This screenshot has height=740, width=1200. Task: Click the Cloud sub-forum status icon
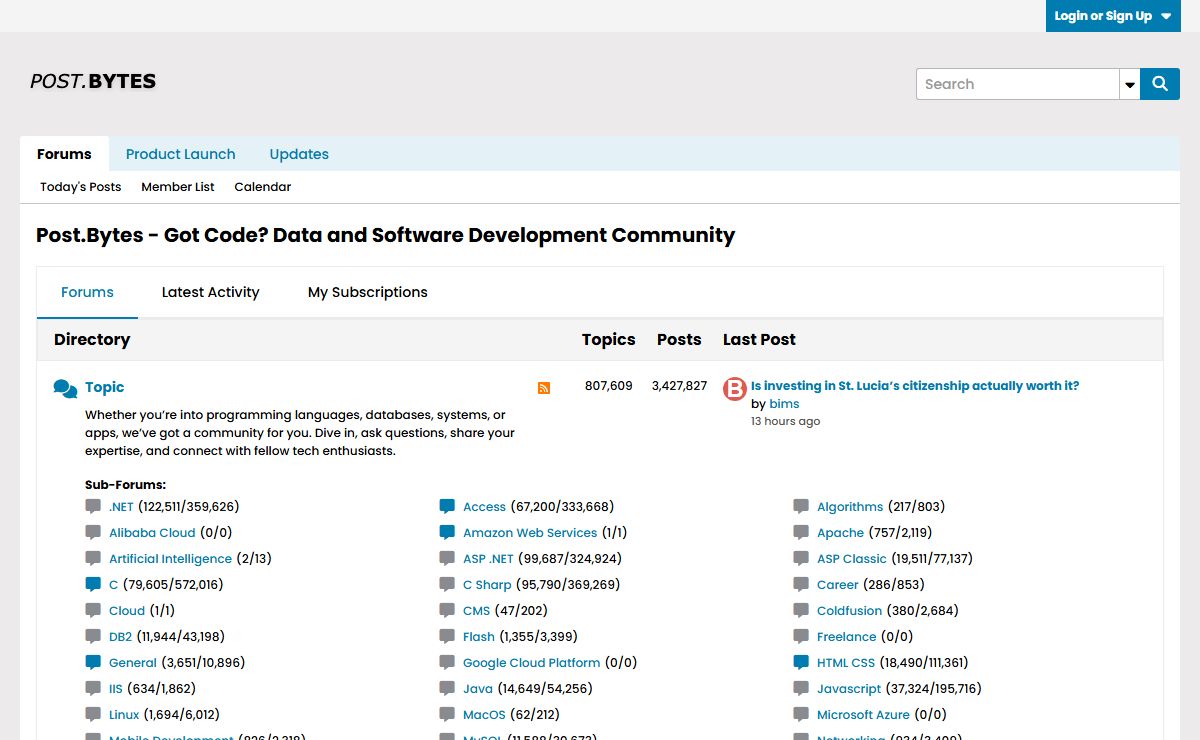93,611
